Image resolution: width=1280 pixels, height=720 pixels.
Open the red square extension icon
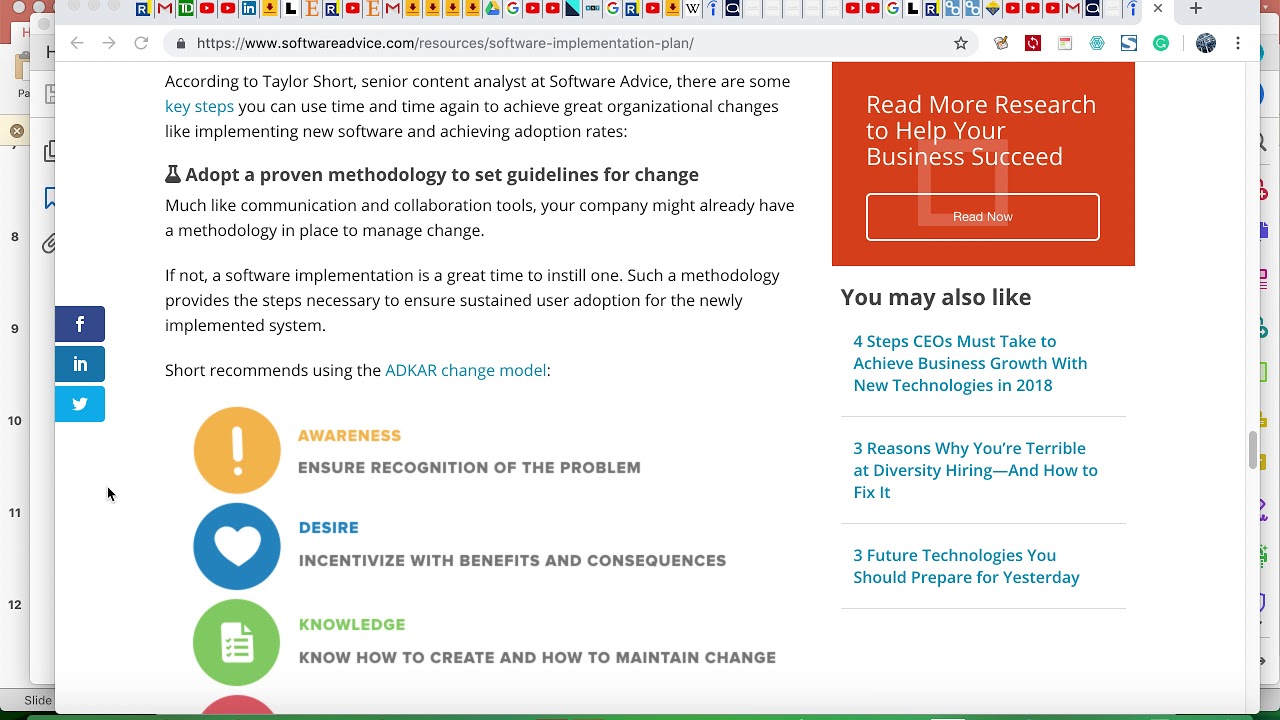1033,43
